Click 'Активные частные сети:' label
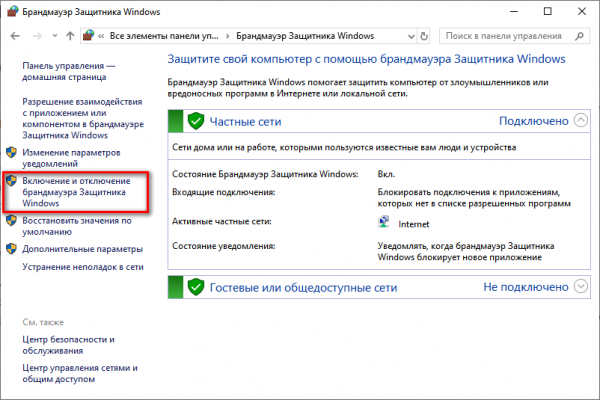This screenshot has height=400, width=600. (x=222, y=221)
